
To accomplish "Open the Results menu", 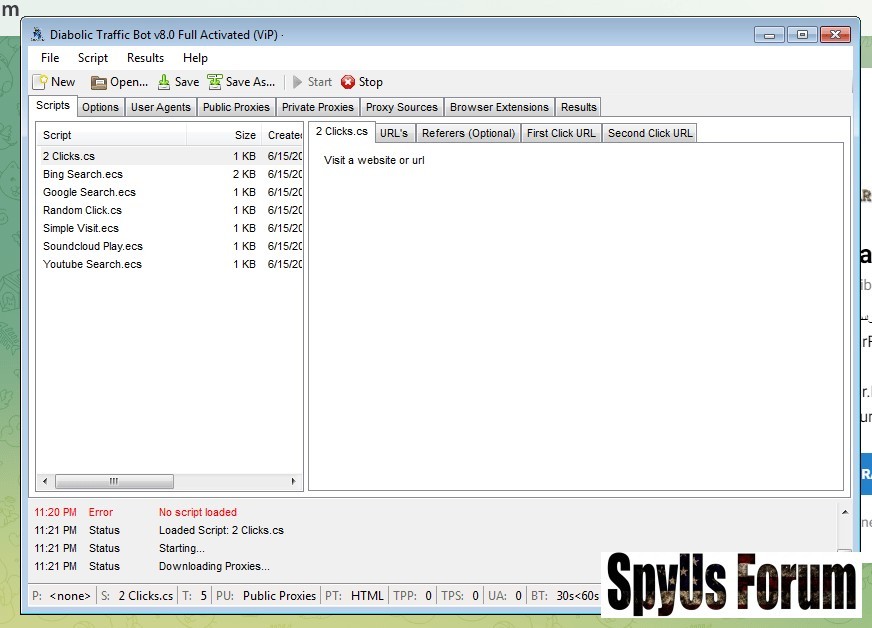I will [x=146, y=58].
